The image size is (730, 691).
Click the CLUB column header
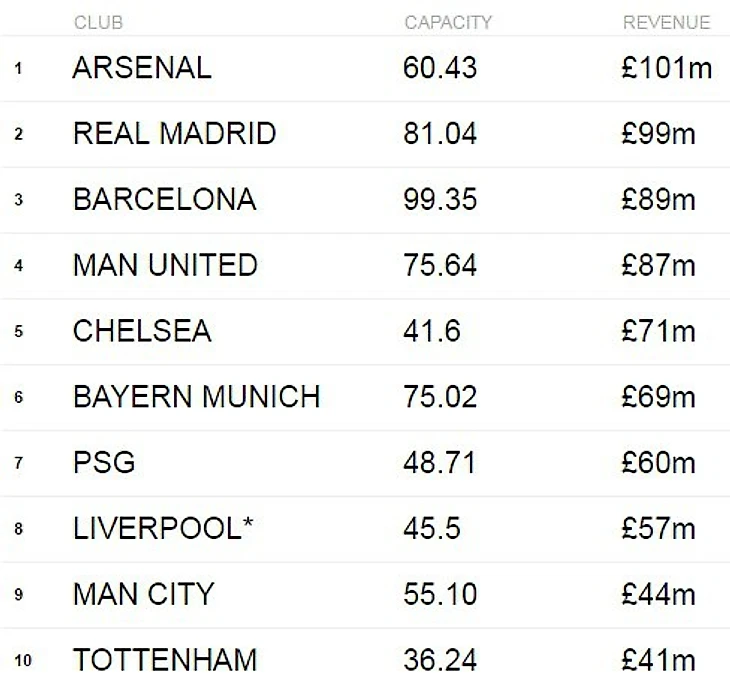click(97, 22)
